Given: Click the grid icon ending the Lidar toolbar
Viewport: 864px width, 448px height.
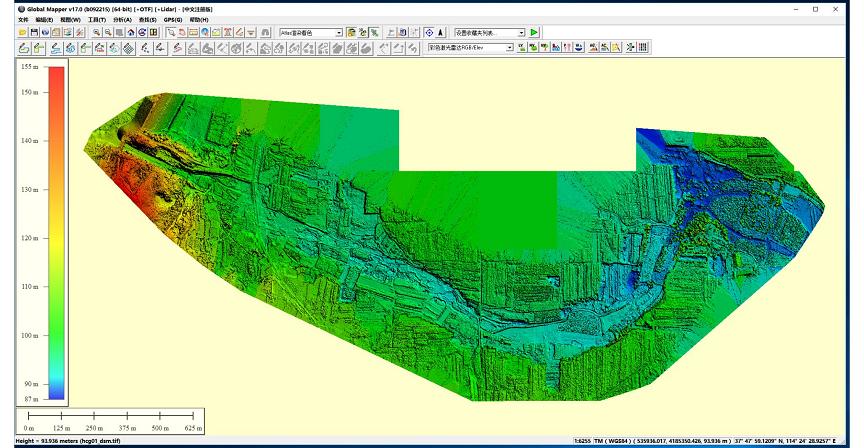Looking at the screenshot, I should 643,47.
